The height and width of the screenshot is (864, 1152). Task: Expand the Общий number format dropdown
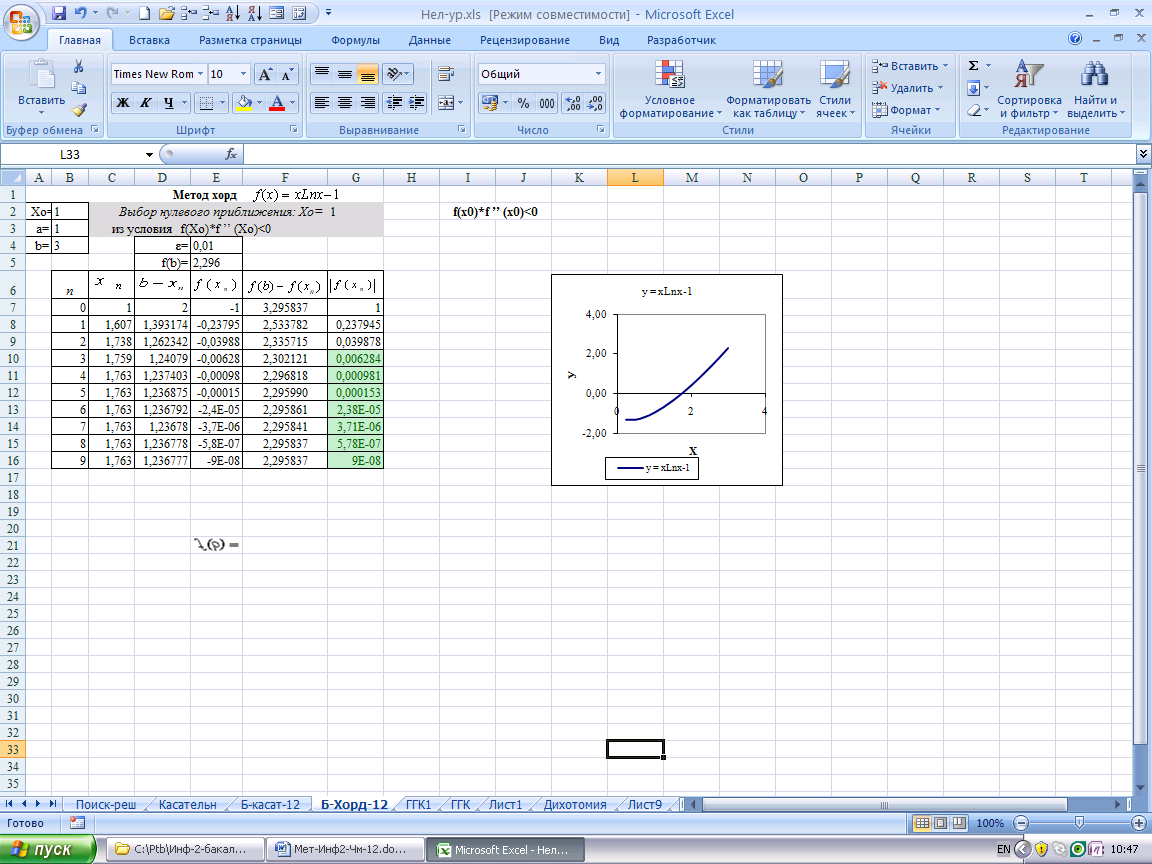(x=599, y=74)
